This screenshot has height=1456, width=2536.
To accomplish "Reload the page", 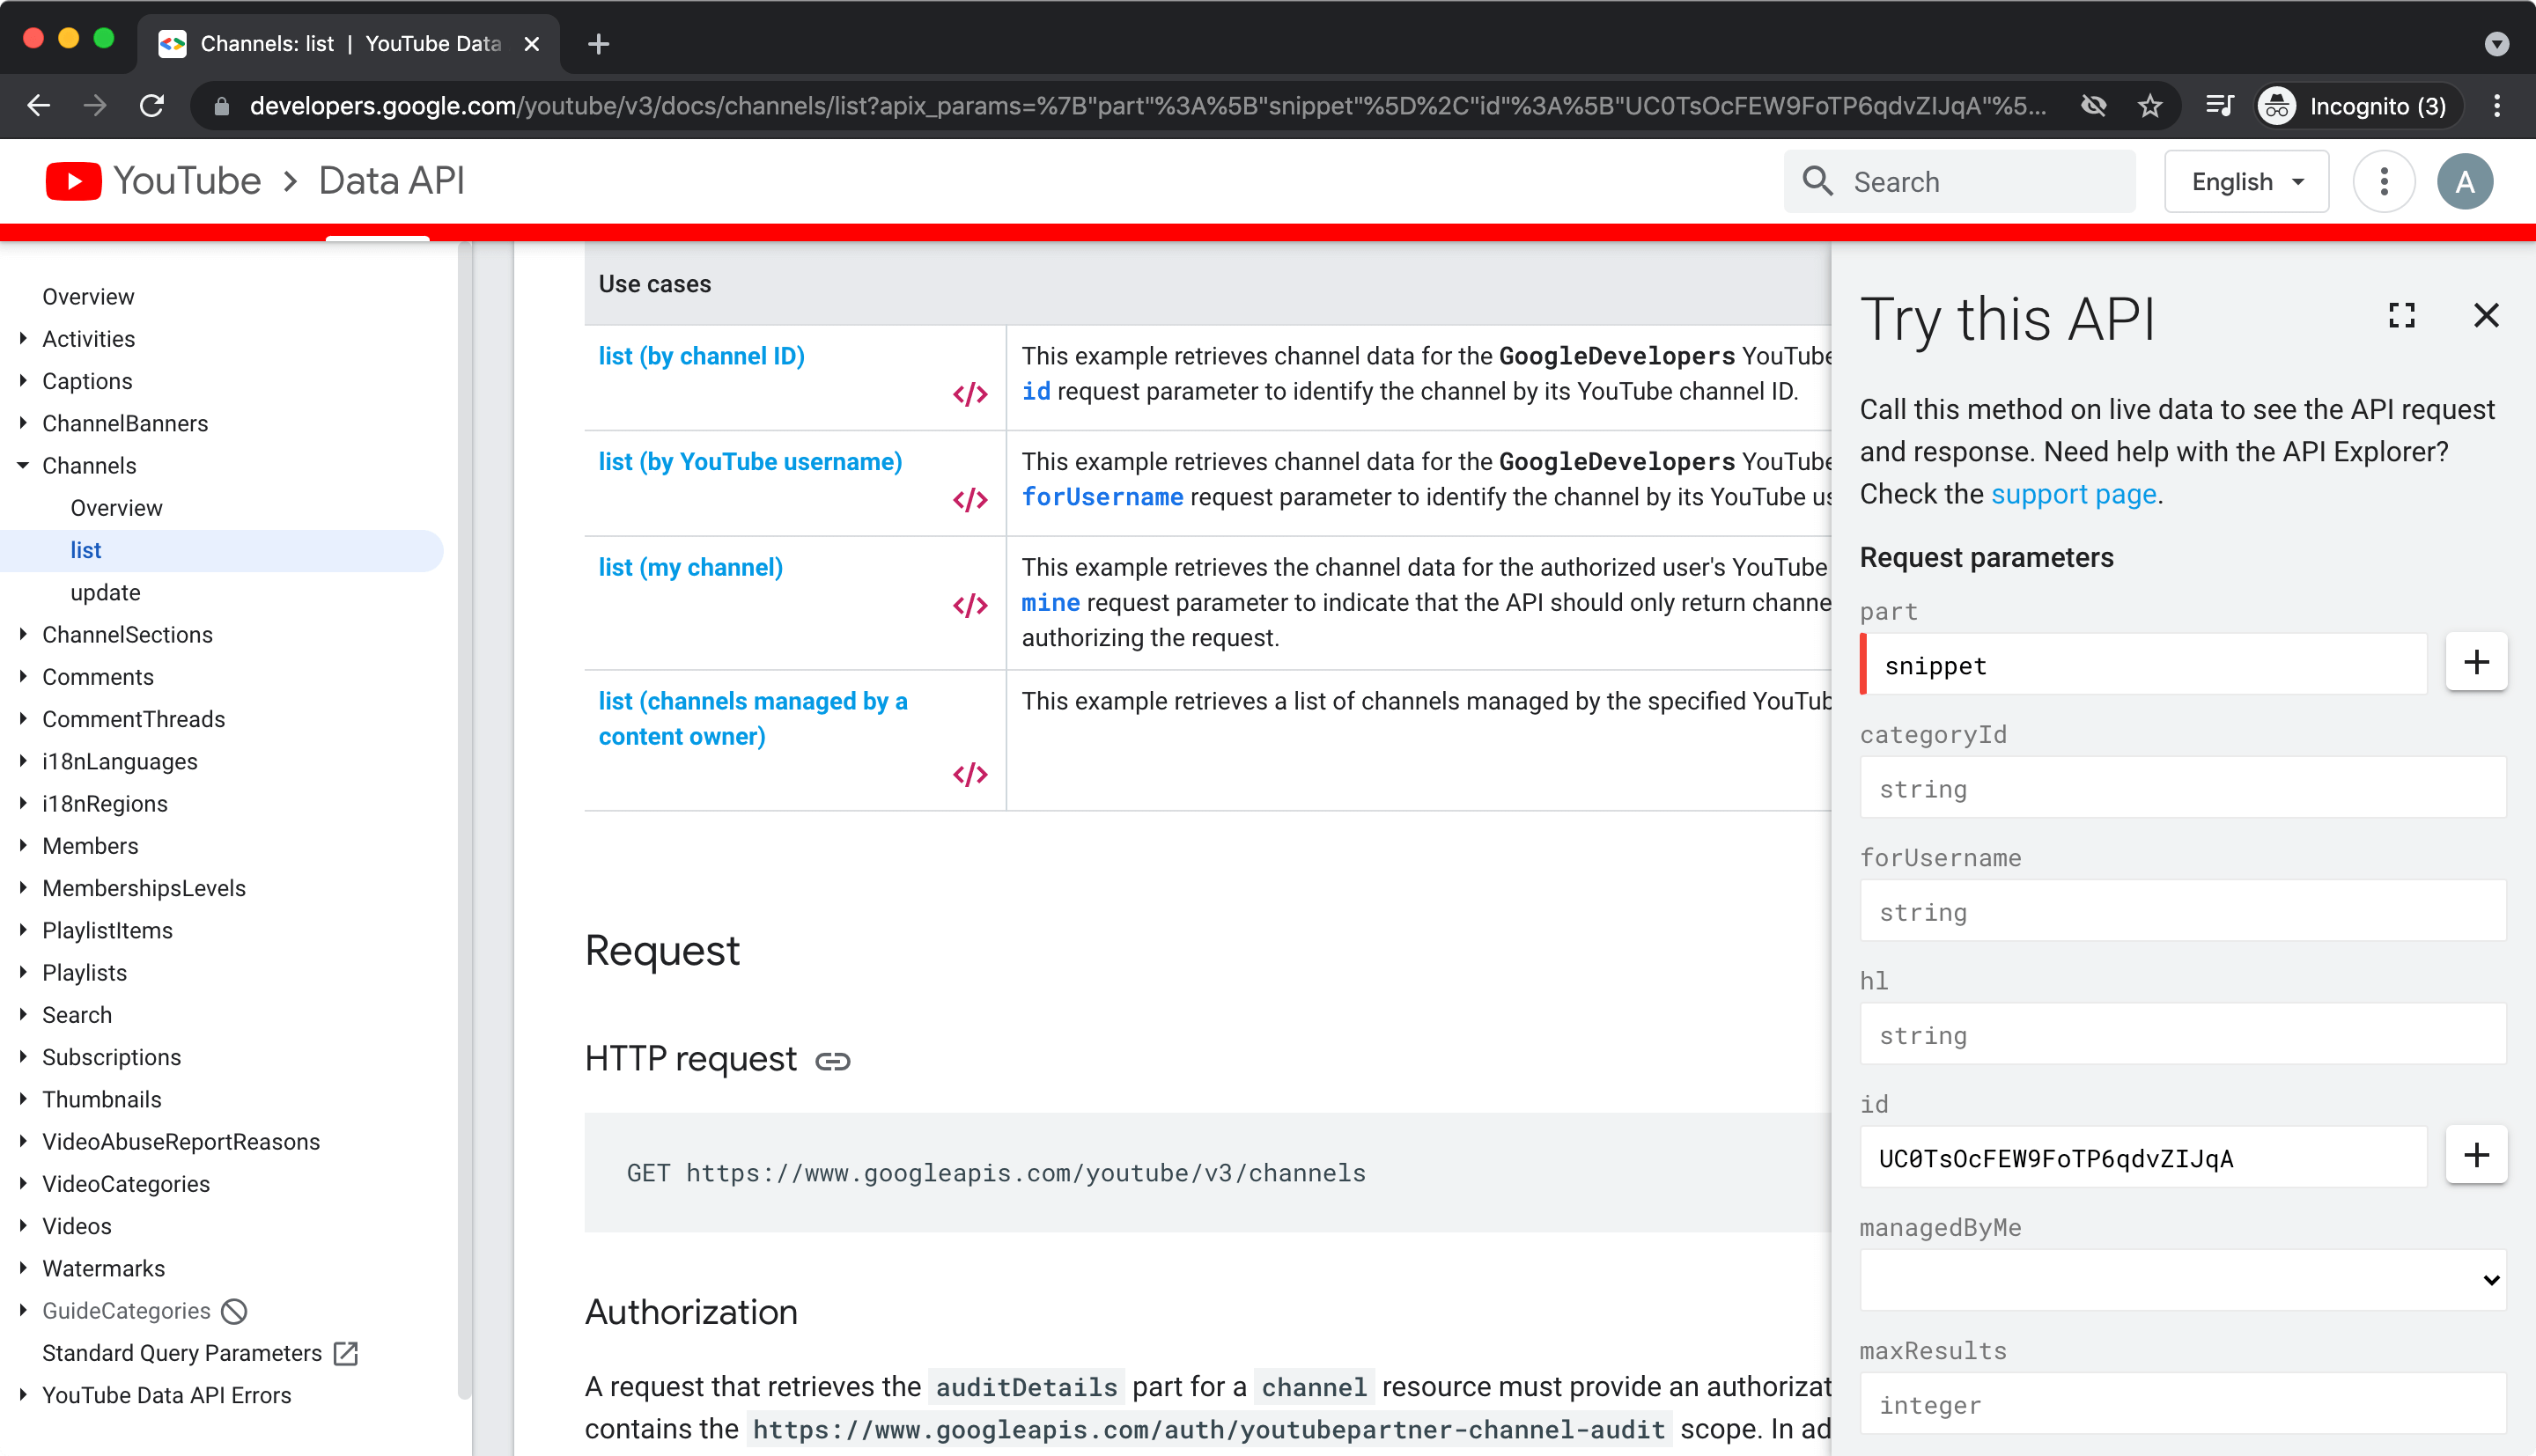I will (x=152, y=106).
